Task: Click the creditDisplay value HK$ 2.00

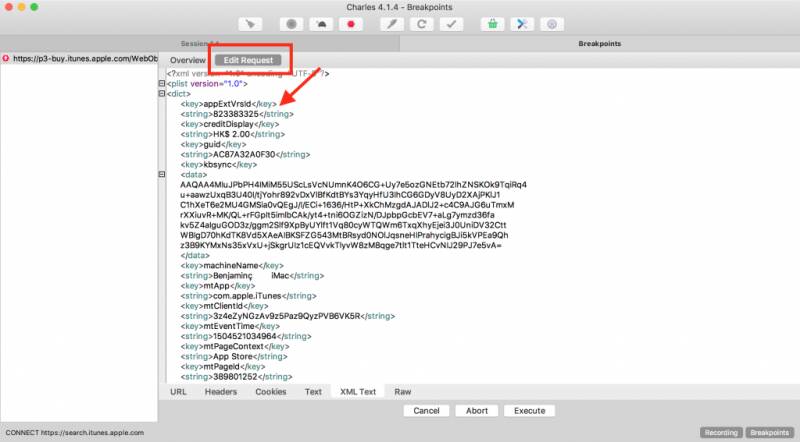Action: tap(232, 134)
